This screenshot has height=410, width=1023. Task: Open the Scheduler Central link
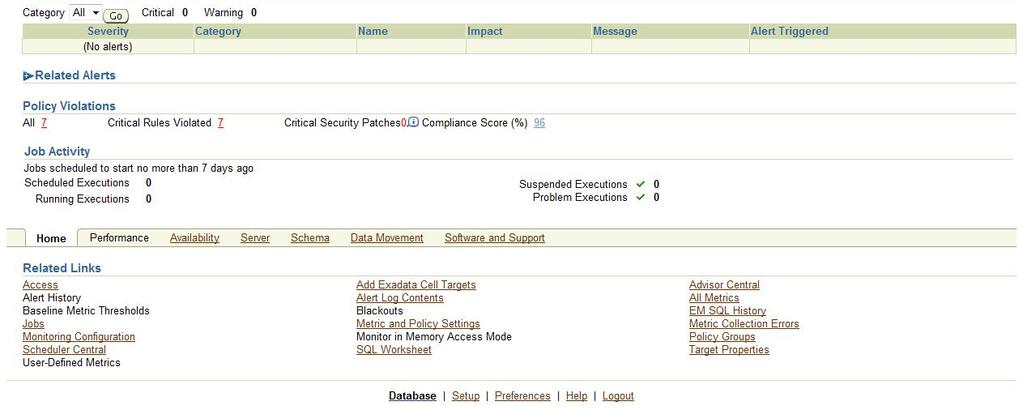click(65, 349)
